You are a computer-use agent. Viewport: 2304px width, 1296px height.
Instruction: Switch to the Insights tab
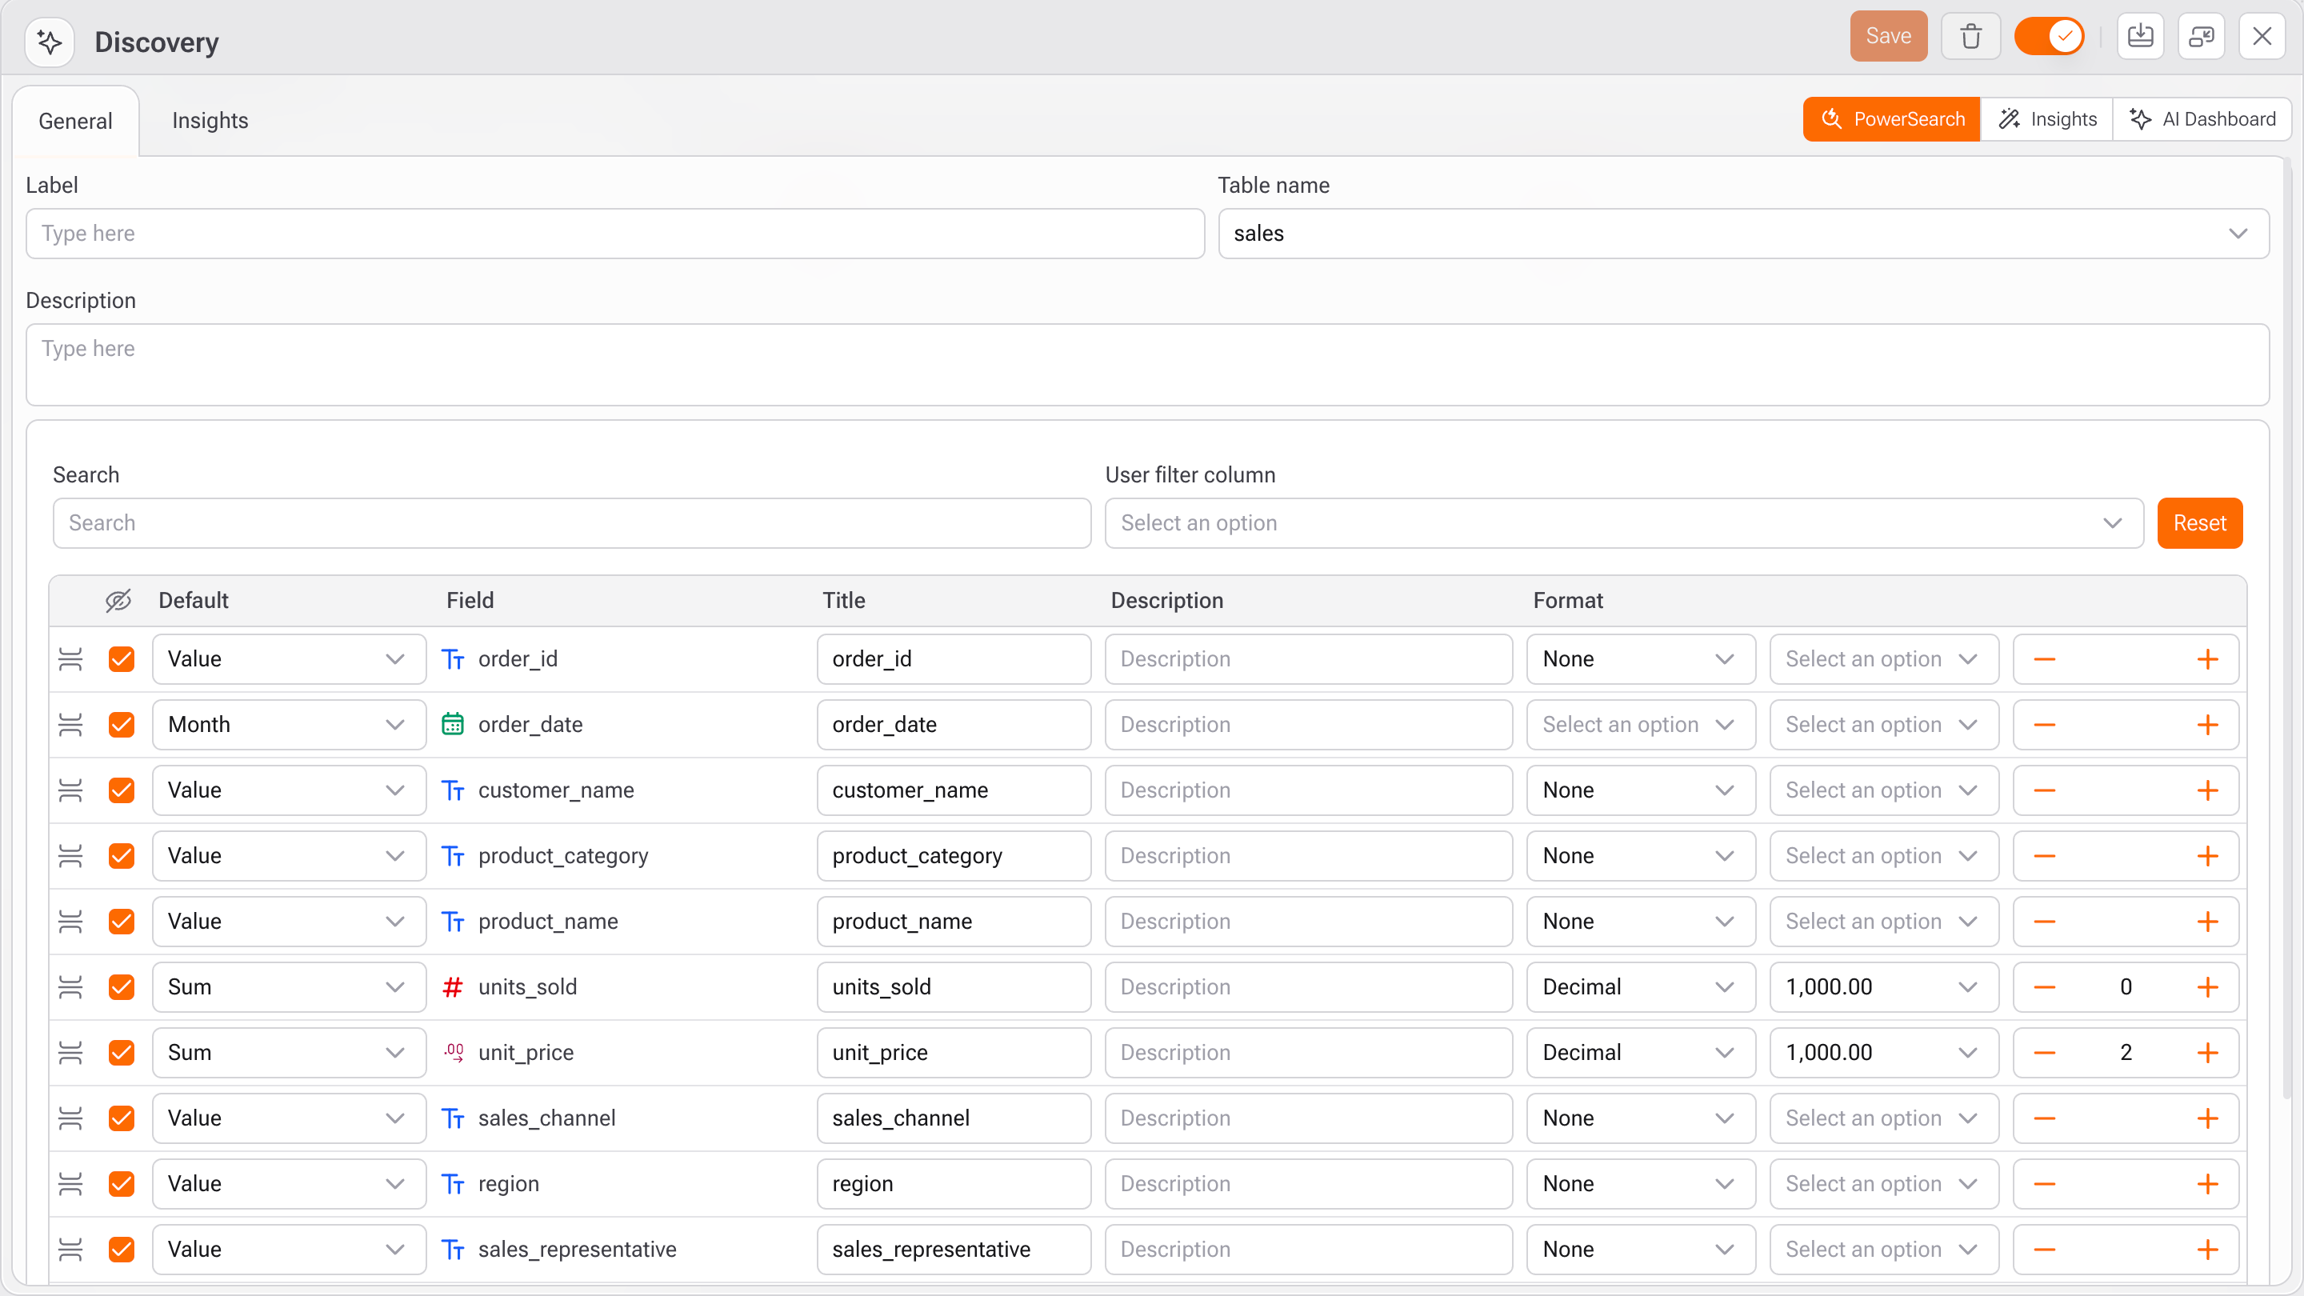coord(210,121)
